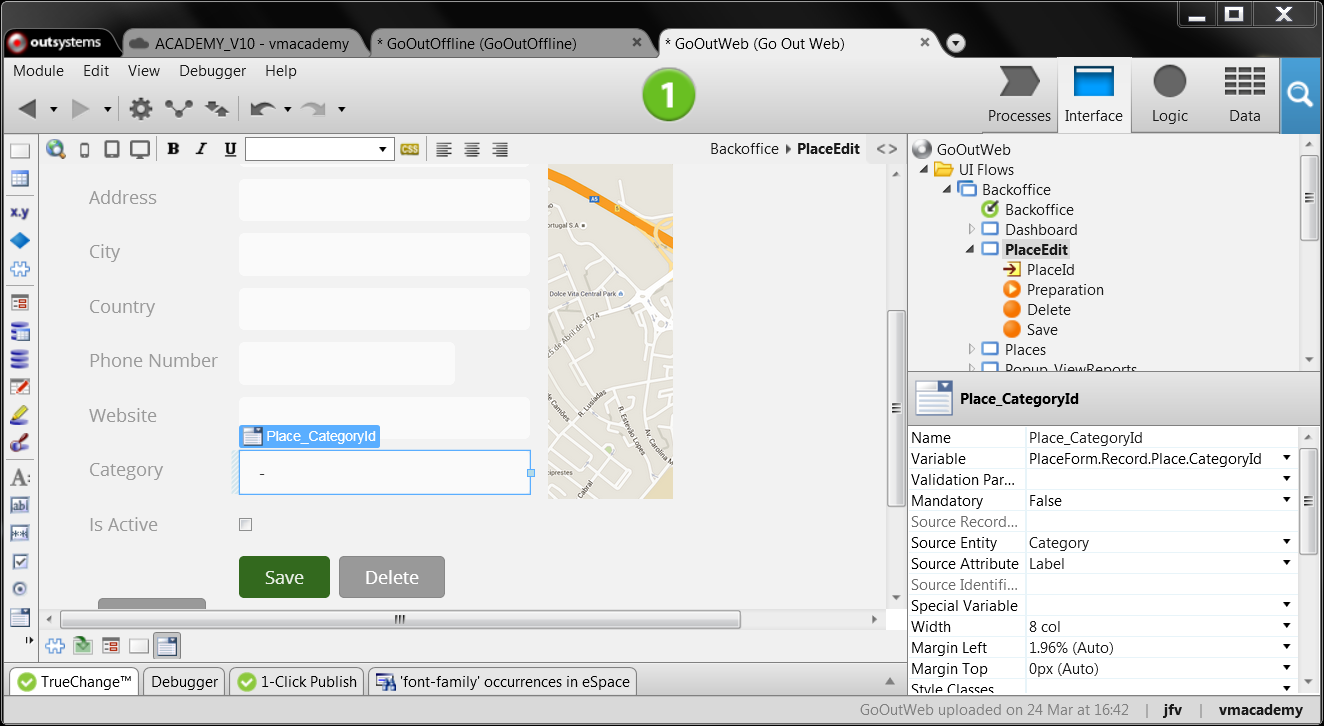1324x726 pixels.
Task: Select the Checkbox widget in the toolbox
Action: pos(20,560)
